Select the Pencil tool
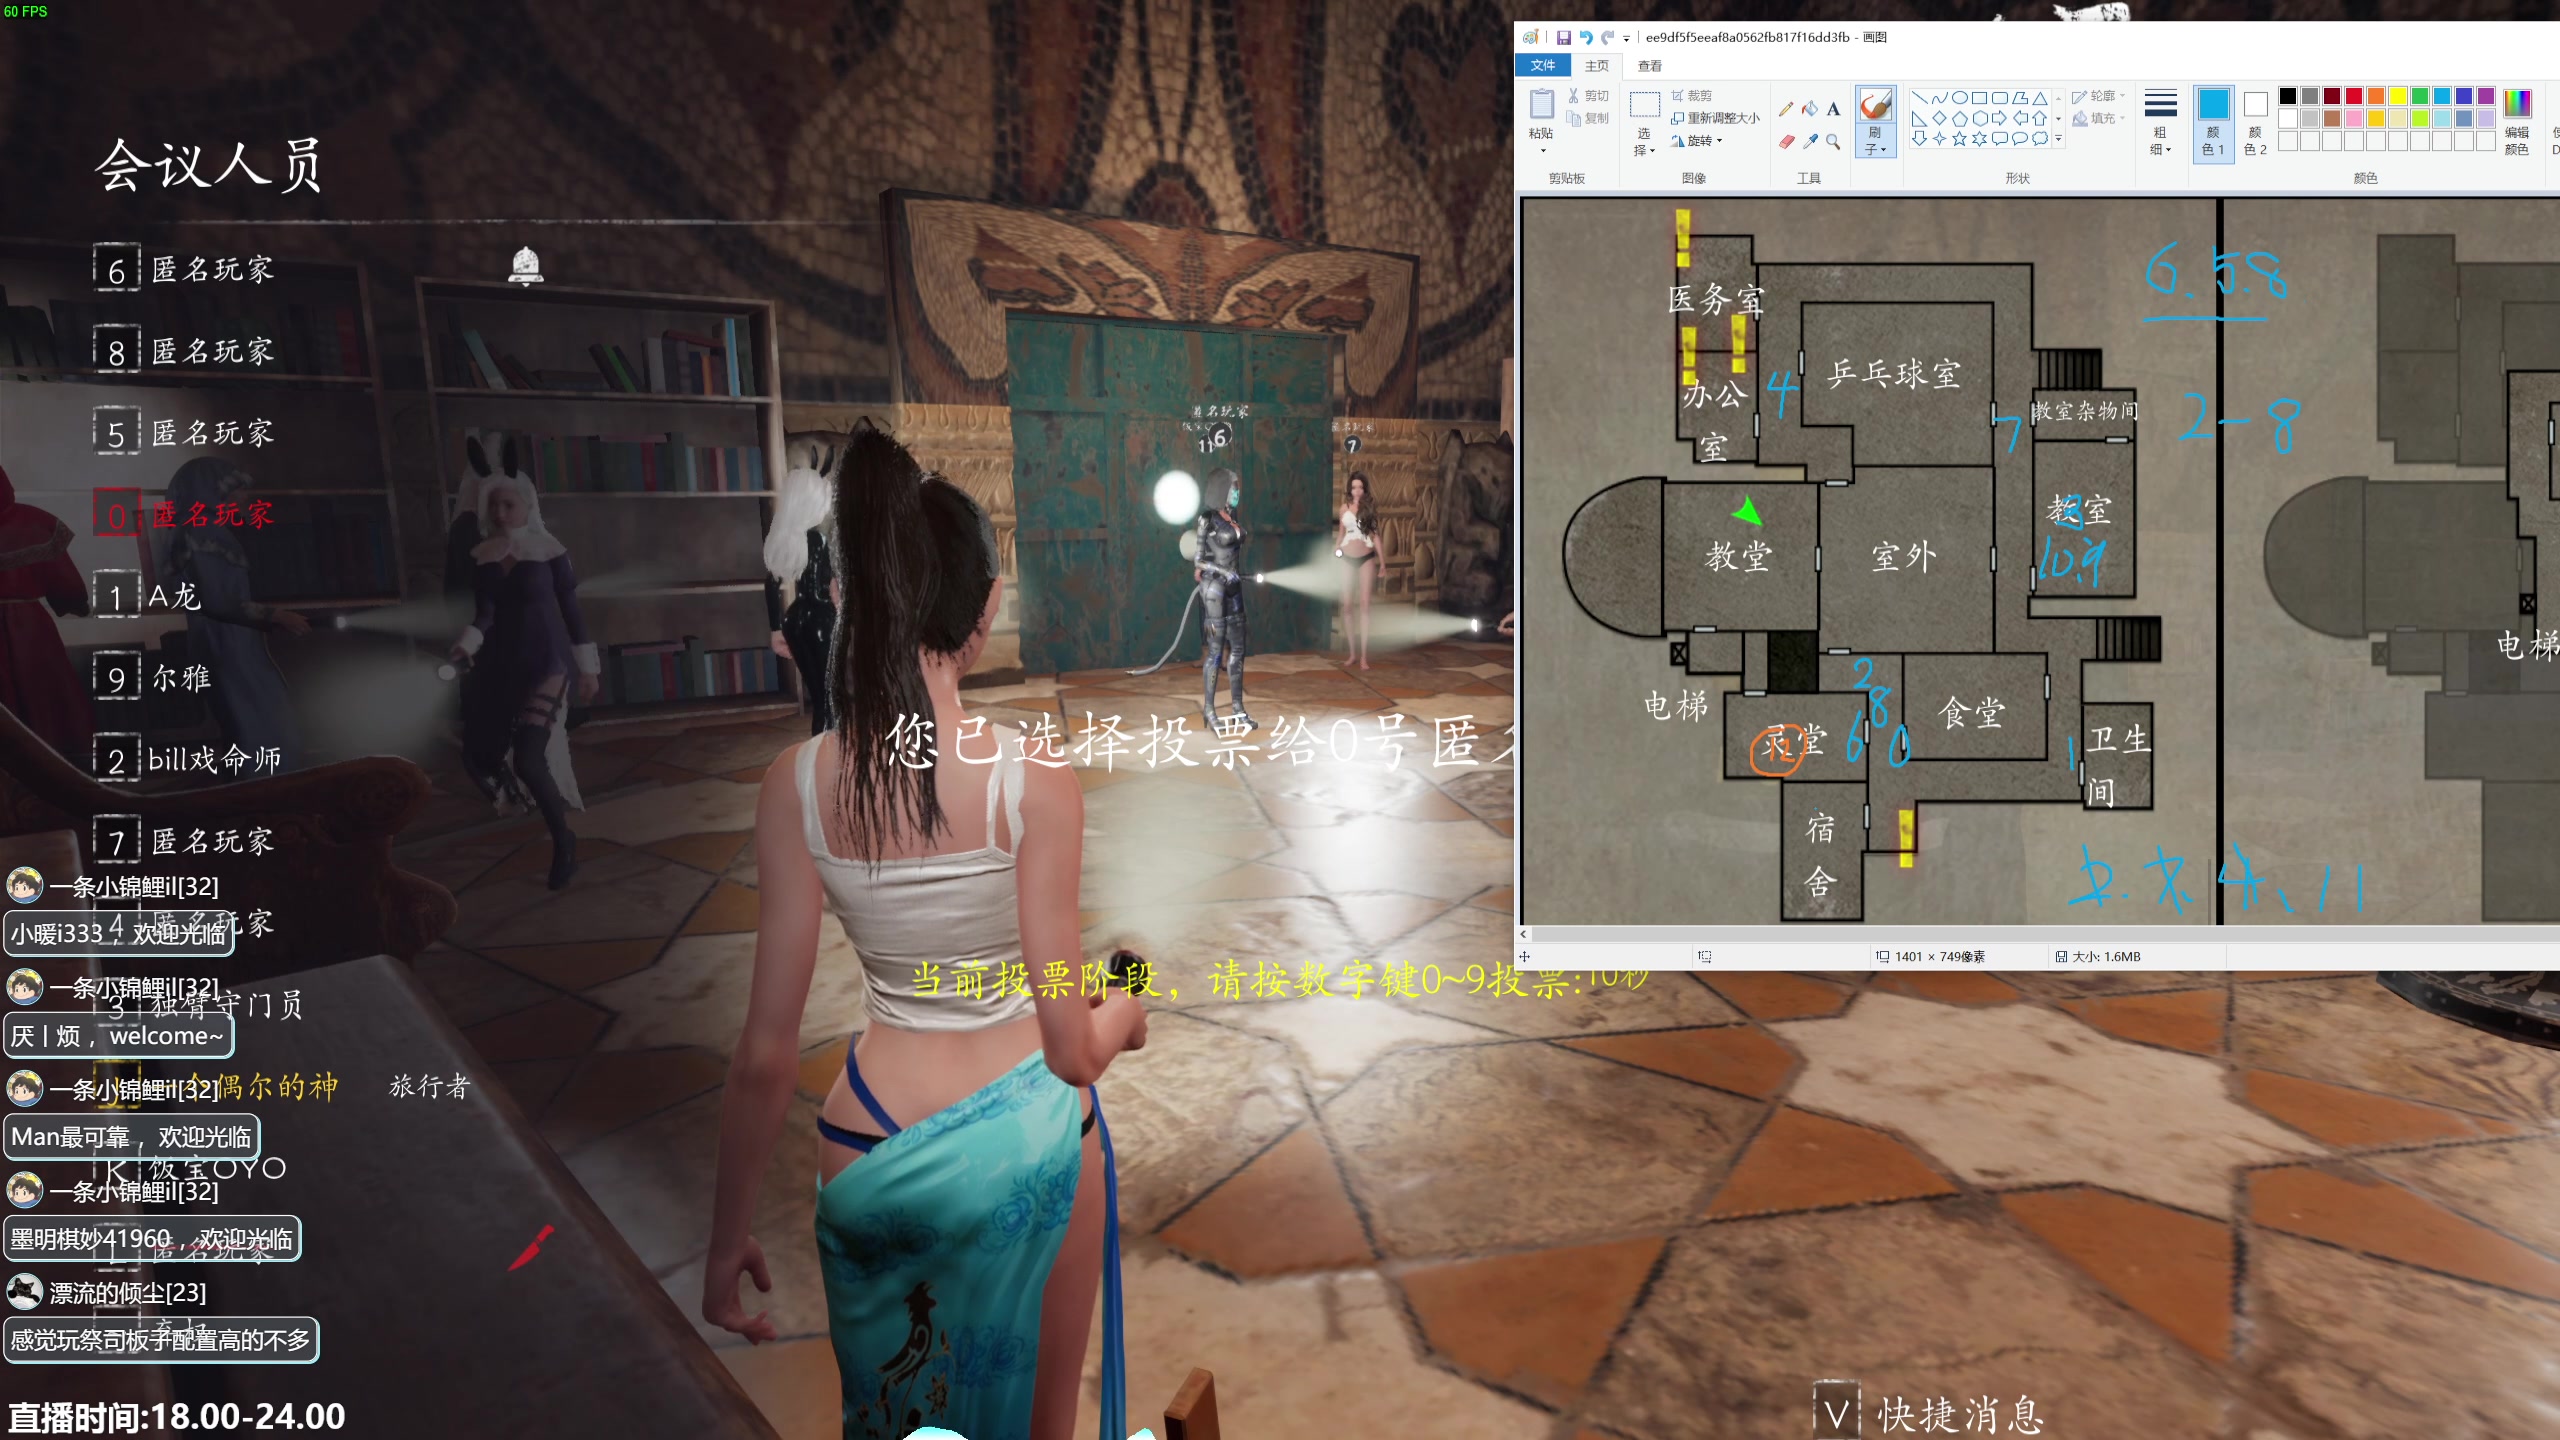Screen dimensions: 2560x1440 [x=1786, y=109]
